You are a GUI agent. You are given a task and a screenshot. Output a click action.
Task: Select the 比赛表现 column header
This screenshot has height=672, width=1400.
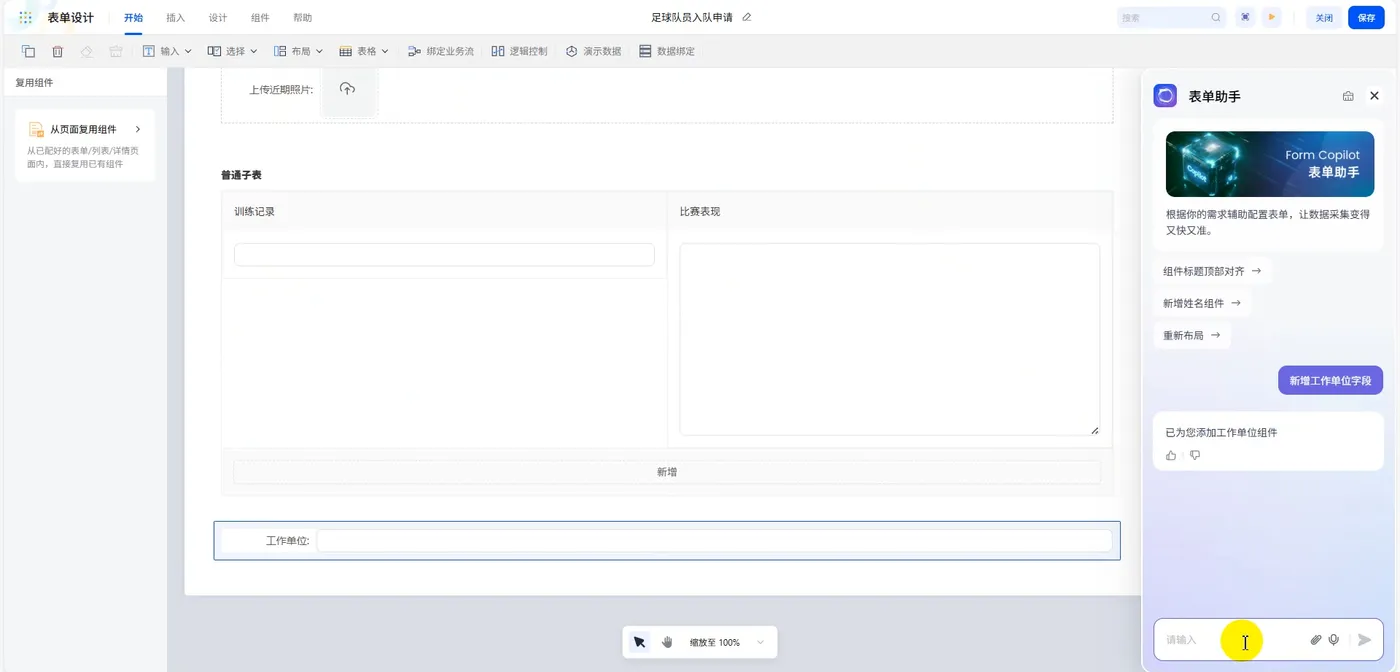[x=700, y=211]
